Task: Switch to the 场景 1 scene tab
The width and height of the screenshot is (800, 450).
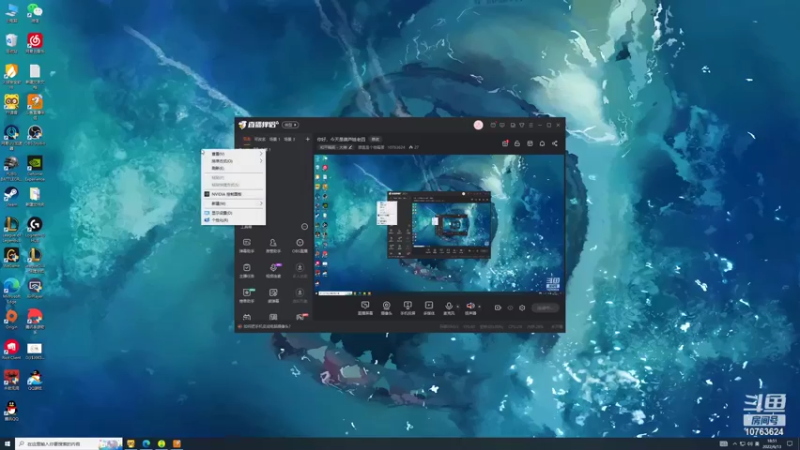Action: point(275,139)
